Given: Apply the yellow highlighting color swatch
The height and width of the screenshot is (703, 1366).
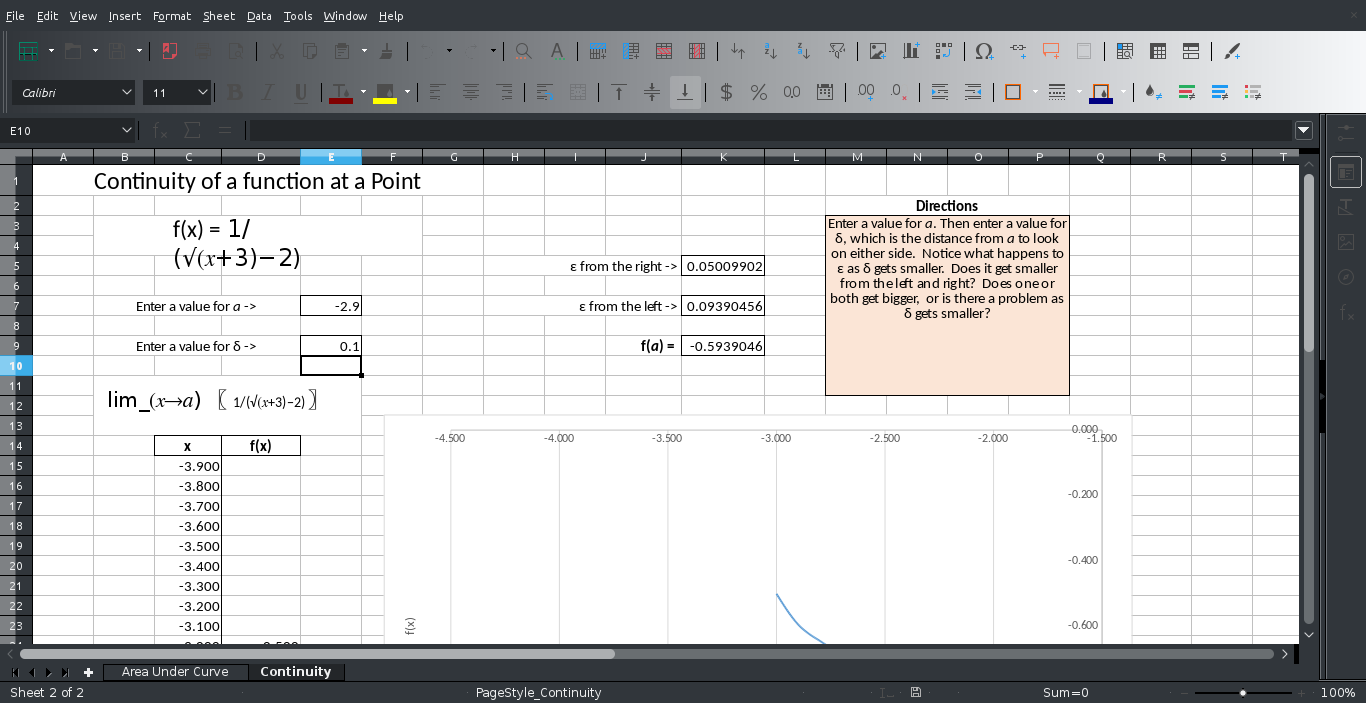Looking at the screenshot, I should 385,93.
